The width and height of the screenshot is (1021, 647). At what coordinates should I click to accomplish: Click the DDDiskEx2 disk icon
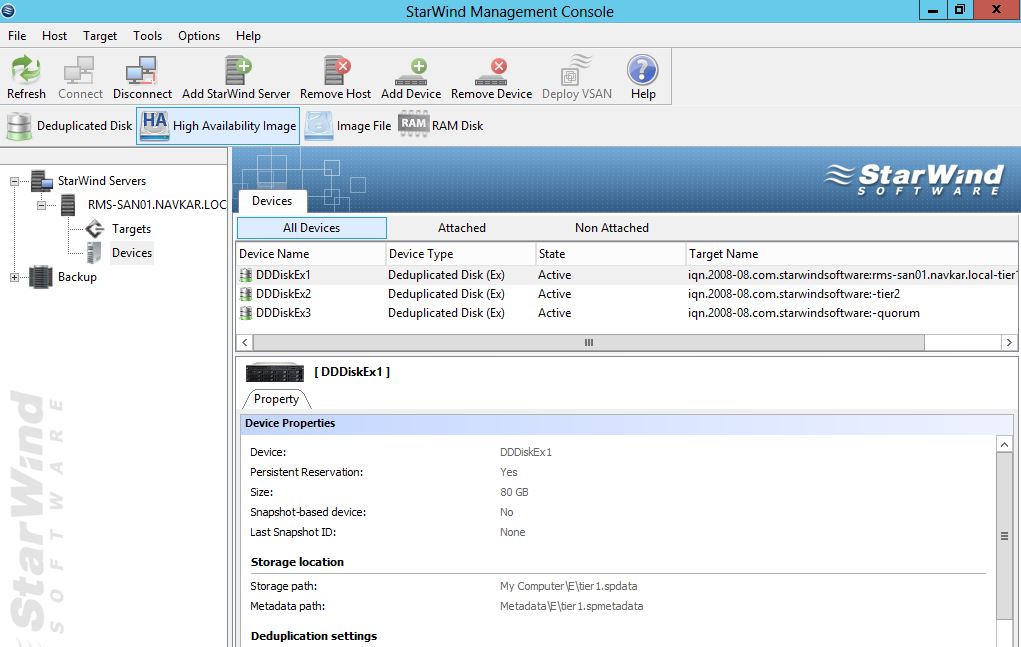coord(245,294)
